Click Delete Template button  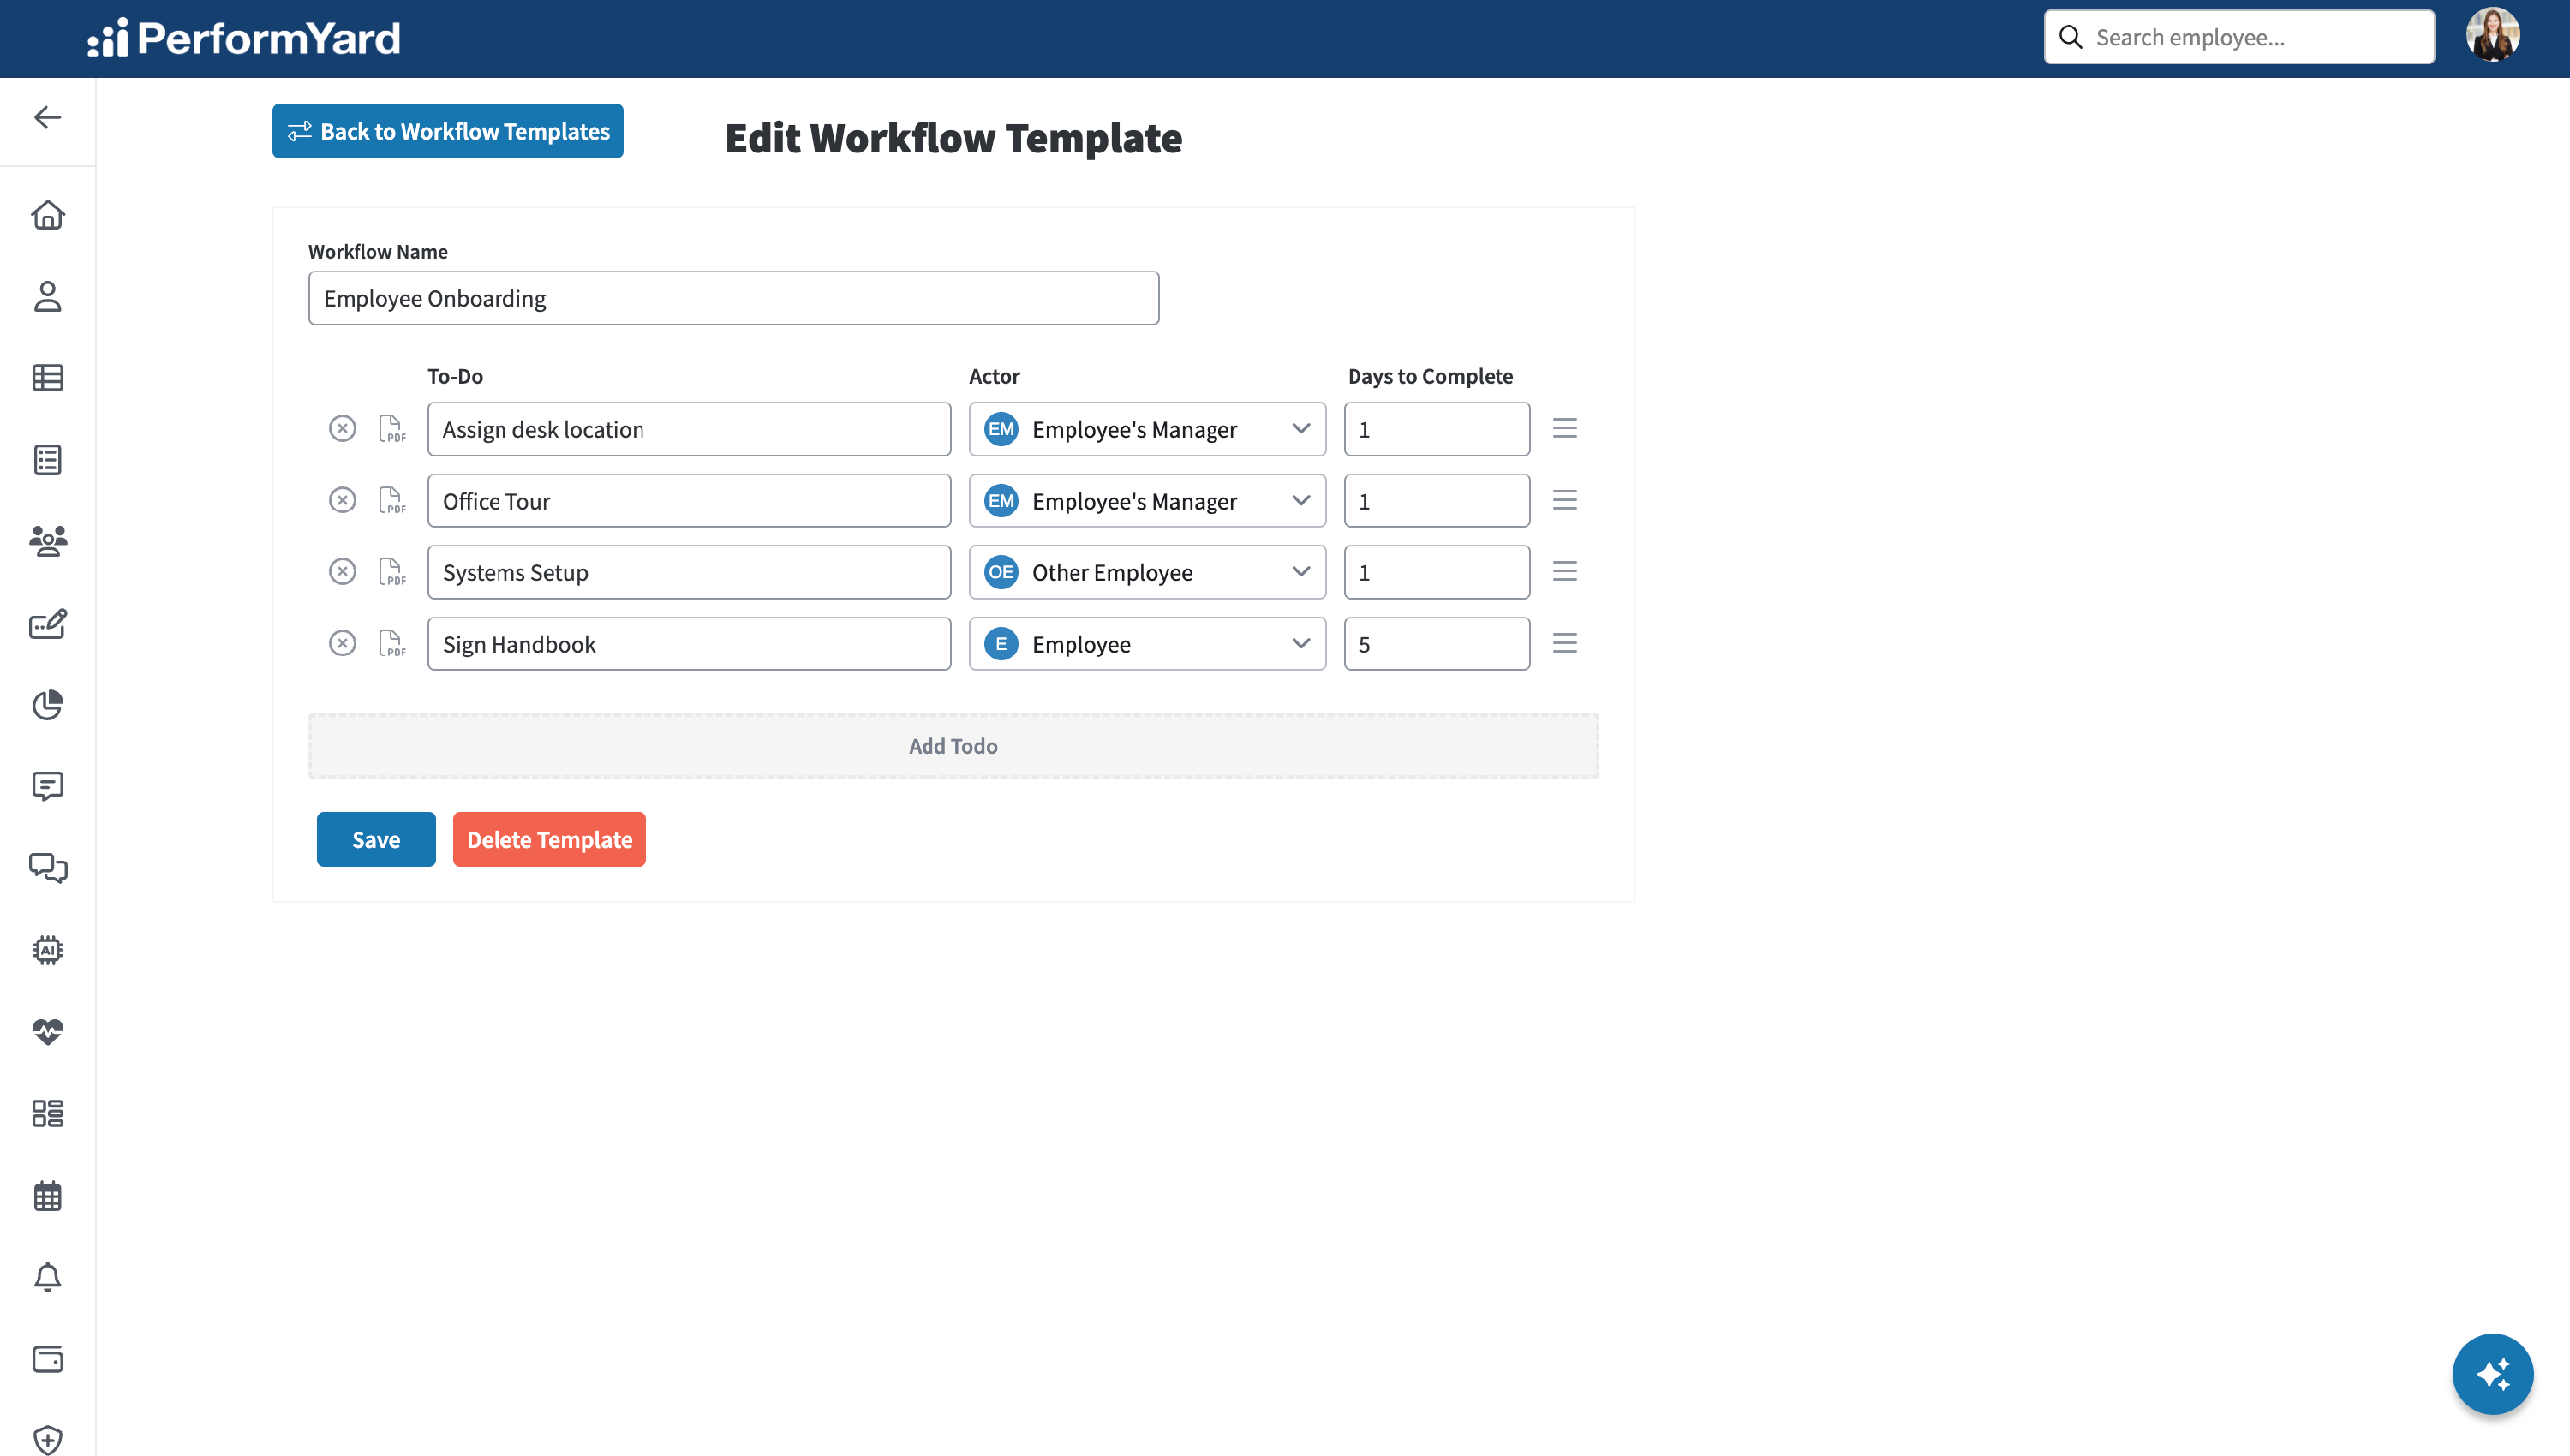click(549, 839)
